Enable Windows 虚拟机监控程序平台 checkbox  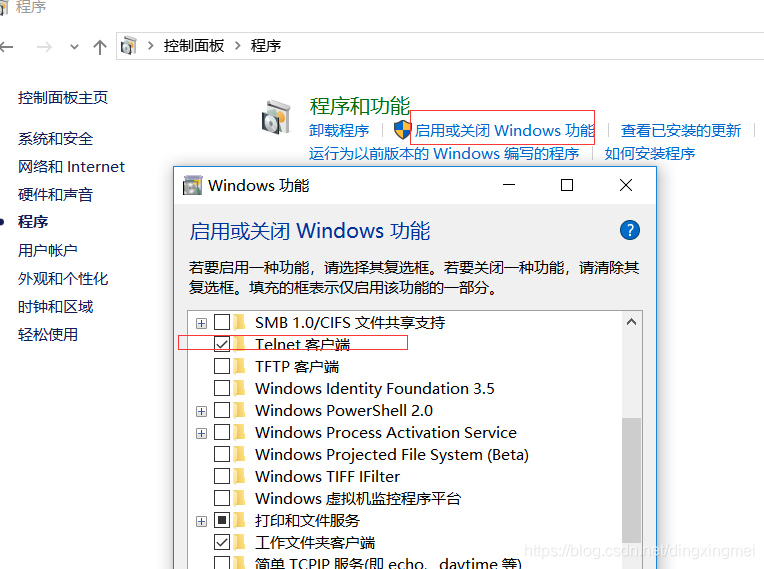point(222,498)
